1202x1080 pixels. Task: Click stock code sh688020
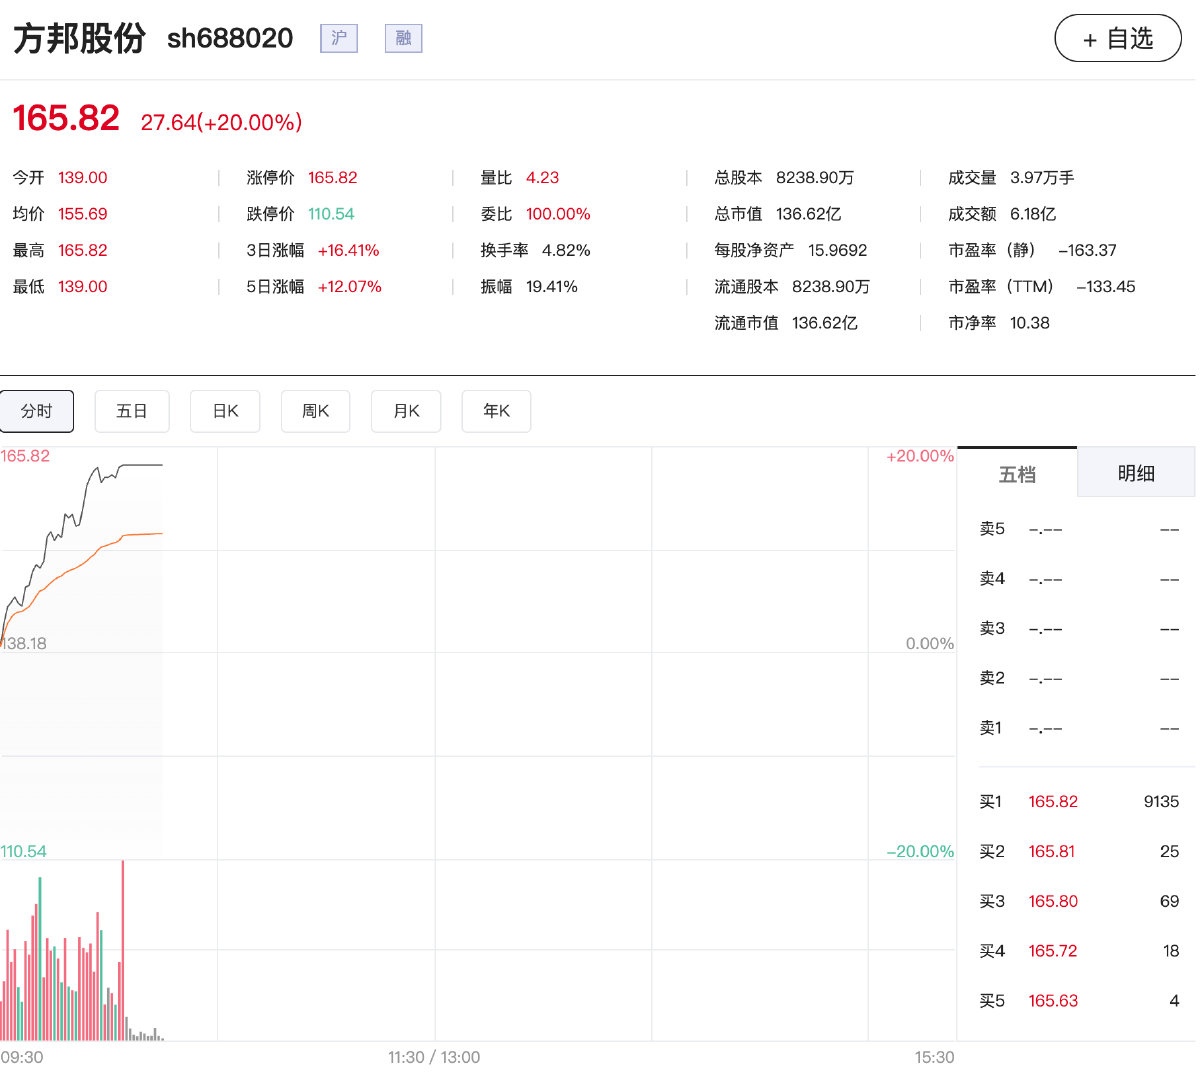[230, 39]
